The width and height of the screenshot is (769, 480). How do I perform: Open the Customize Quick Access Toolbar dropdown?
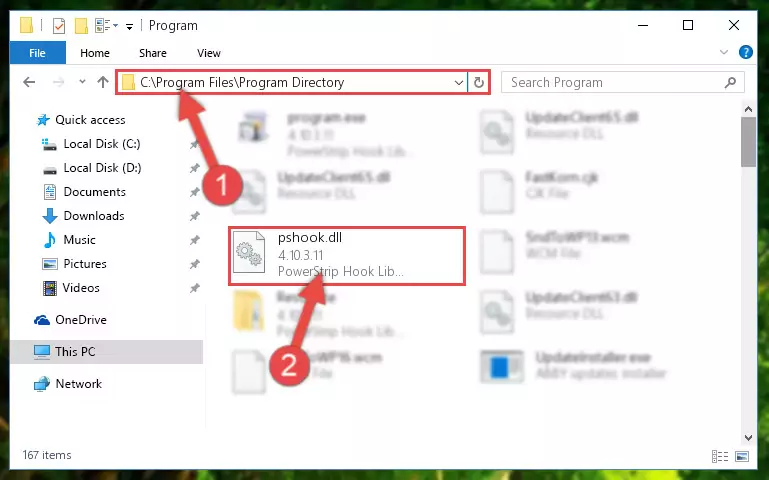click(129, 26)
